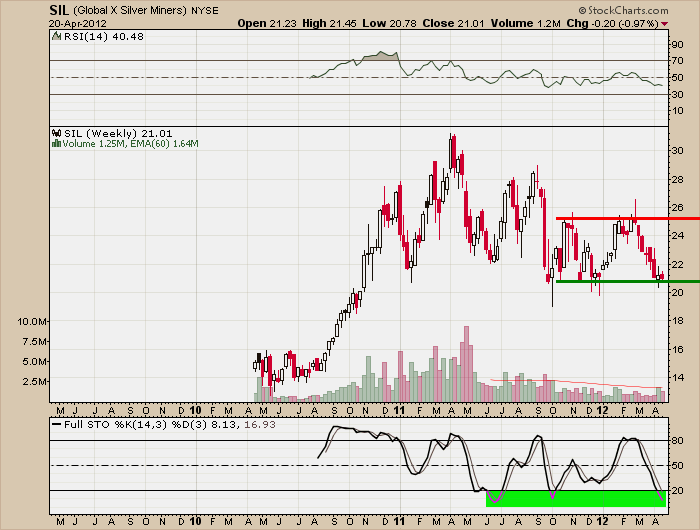Click the 22 label on price axis

point(678,264)
